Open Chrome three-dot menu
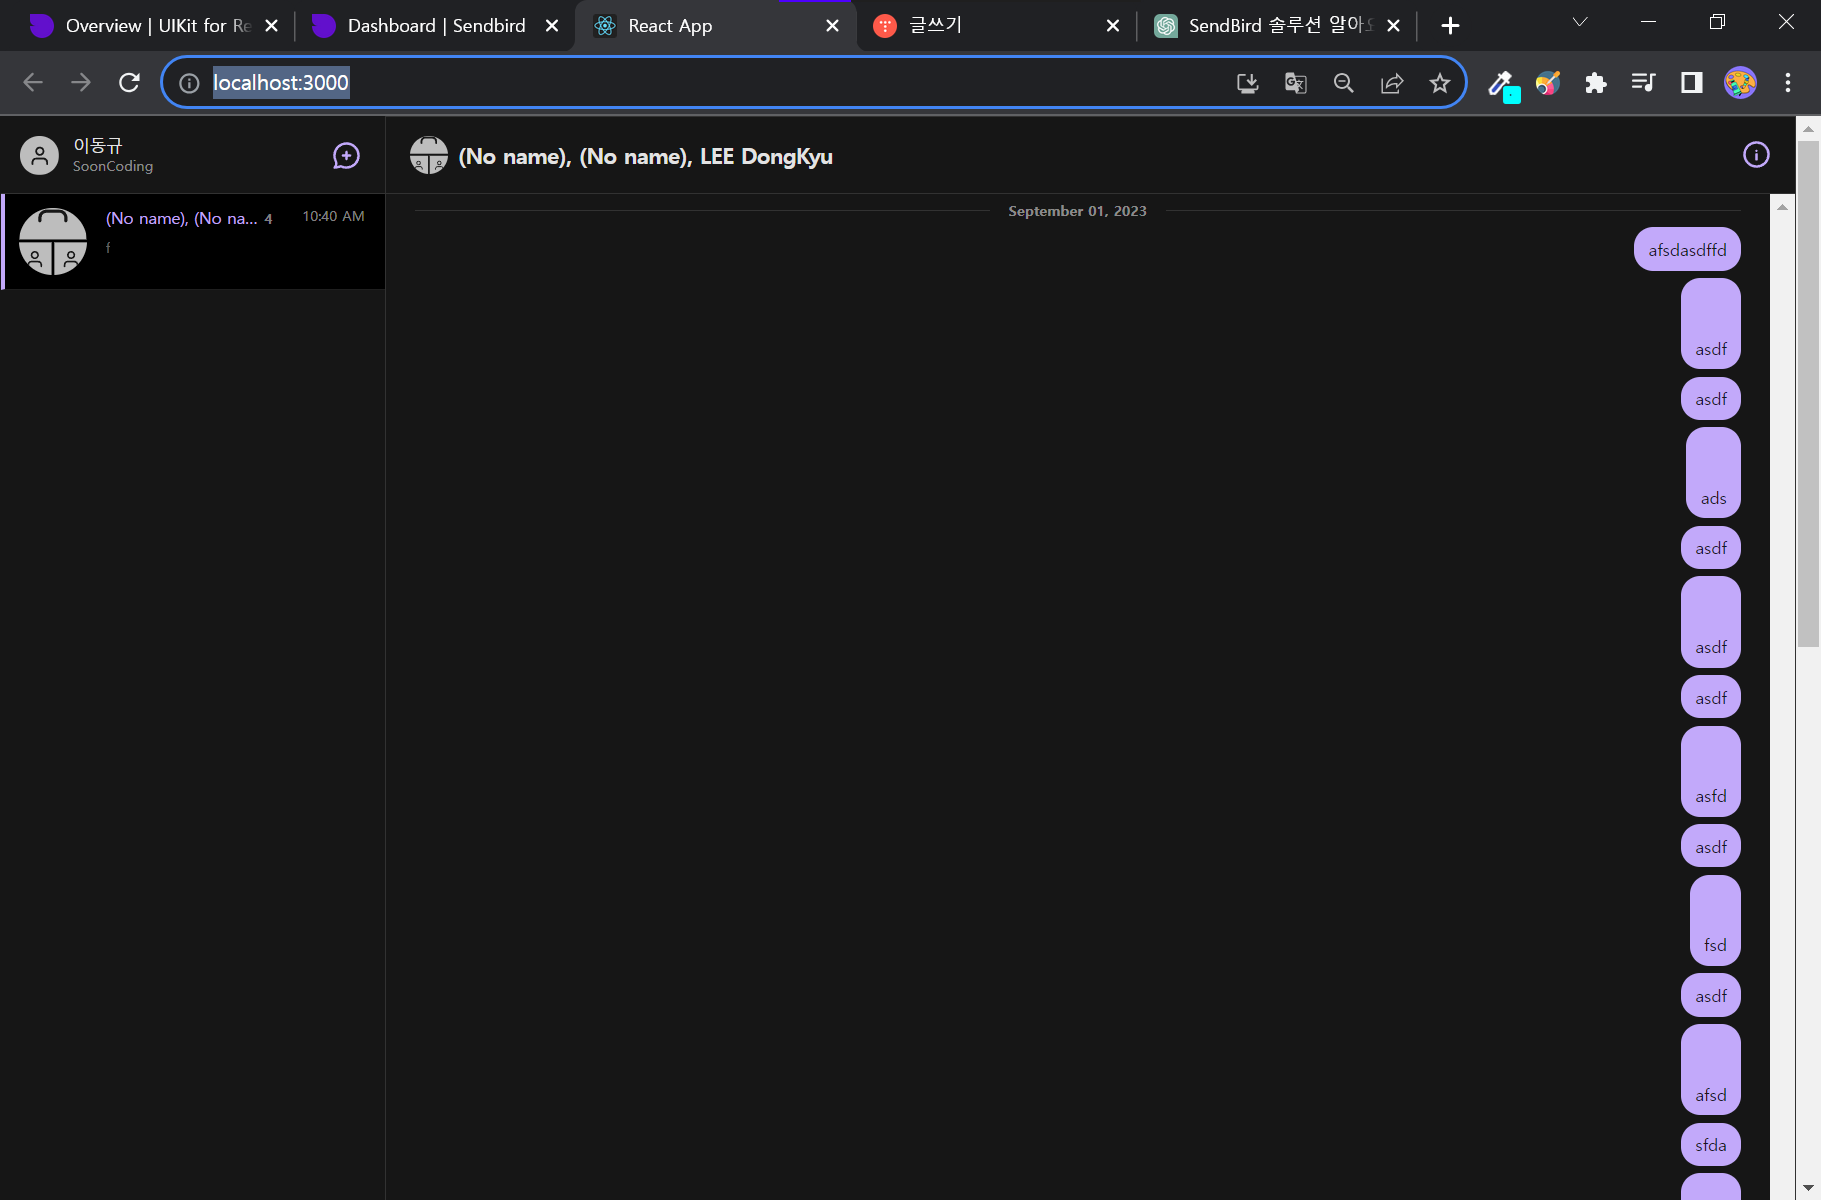1821x1200 pixels. tap(1788, 83)
